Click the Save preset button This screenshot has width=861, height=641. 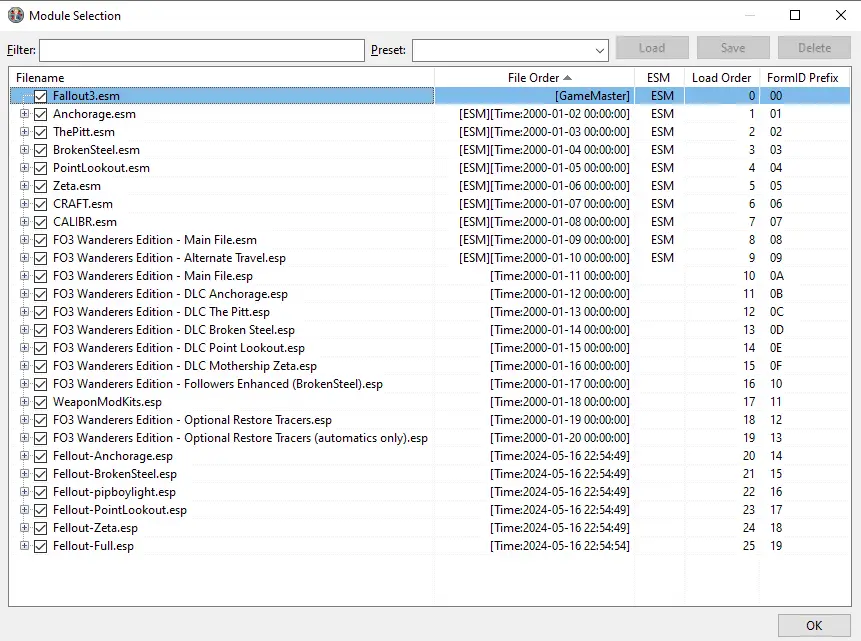coord(733,48)
